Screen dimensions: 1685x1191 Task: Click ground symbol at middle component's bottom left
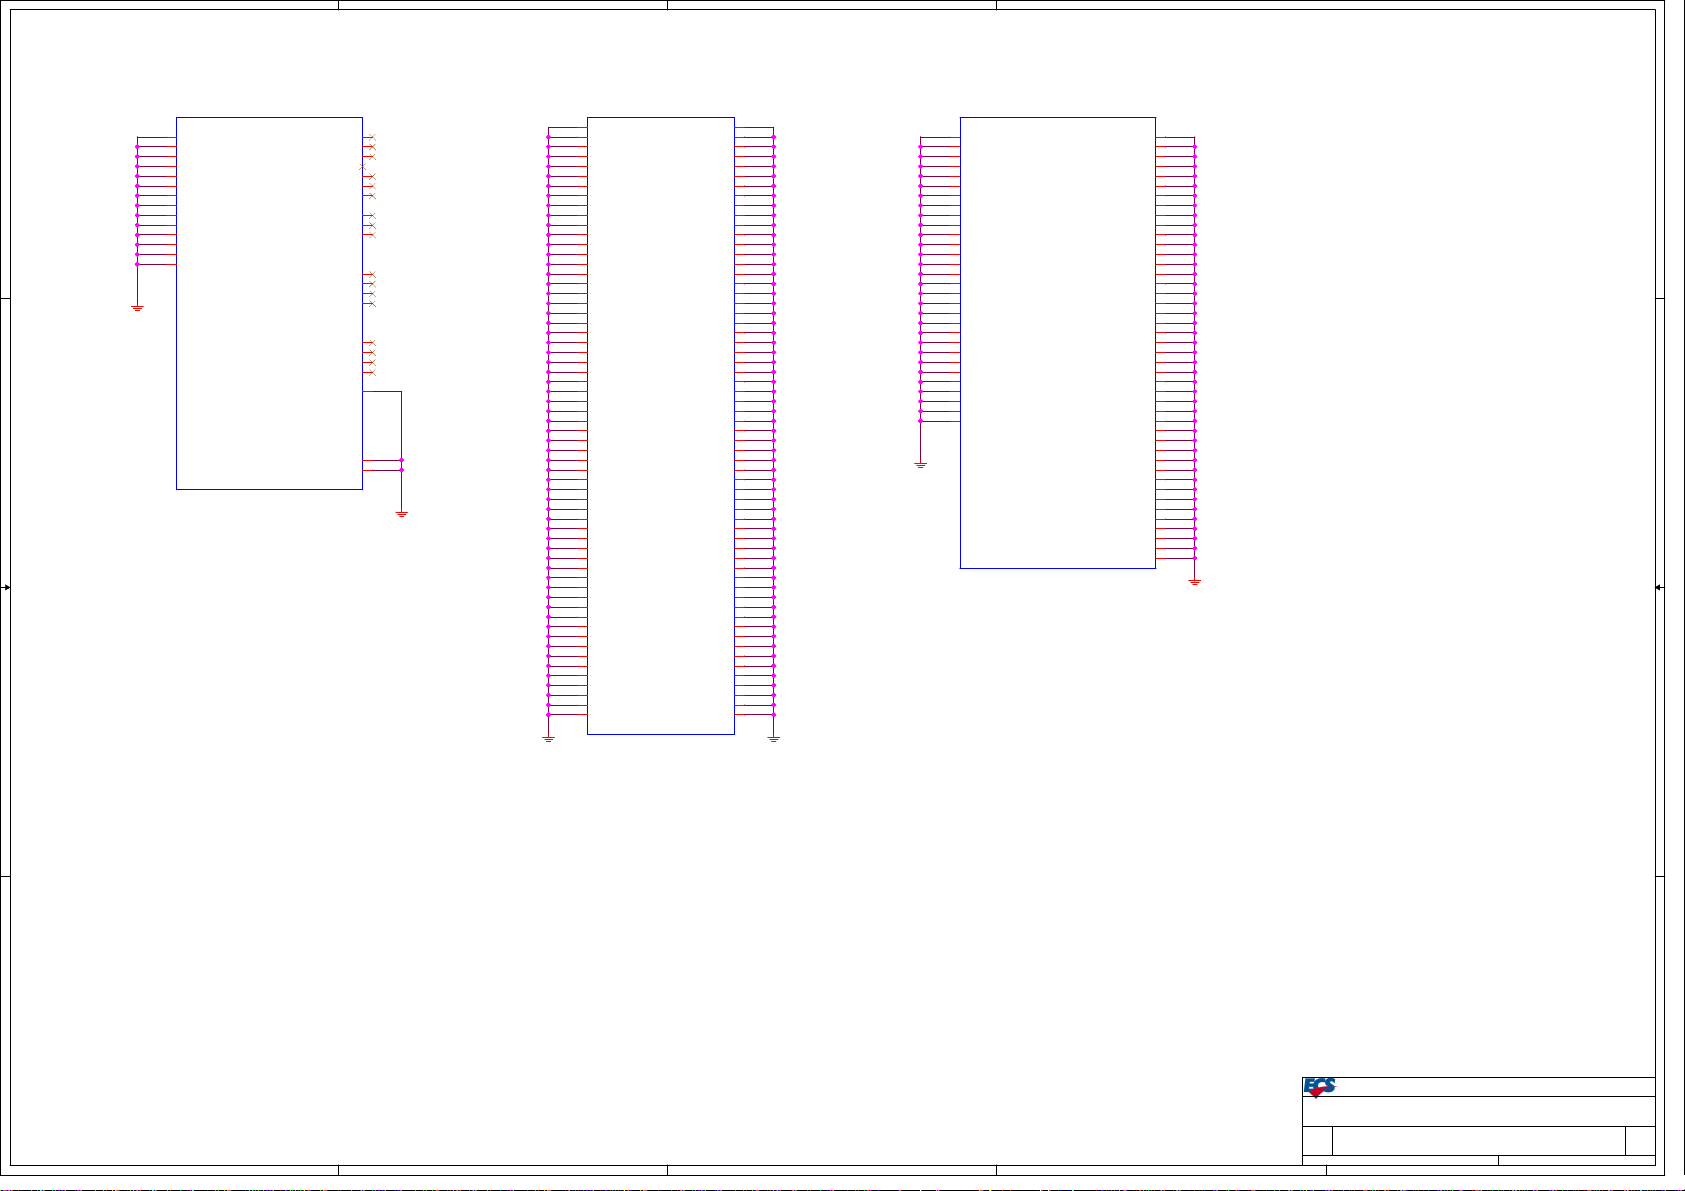coord(548,739)
